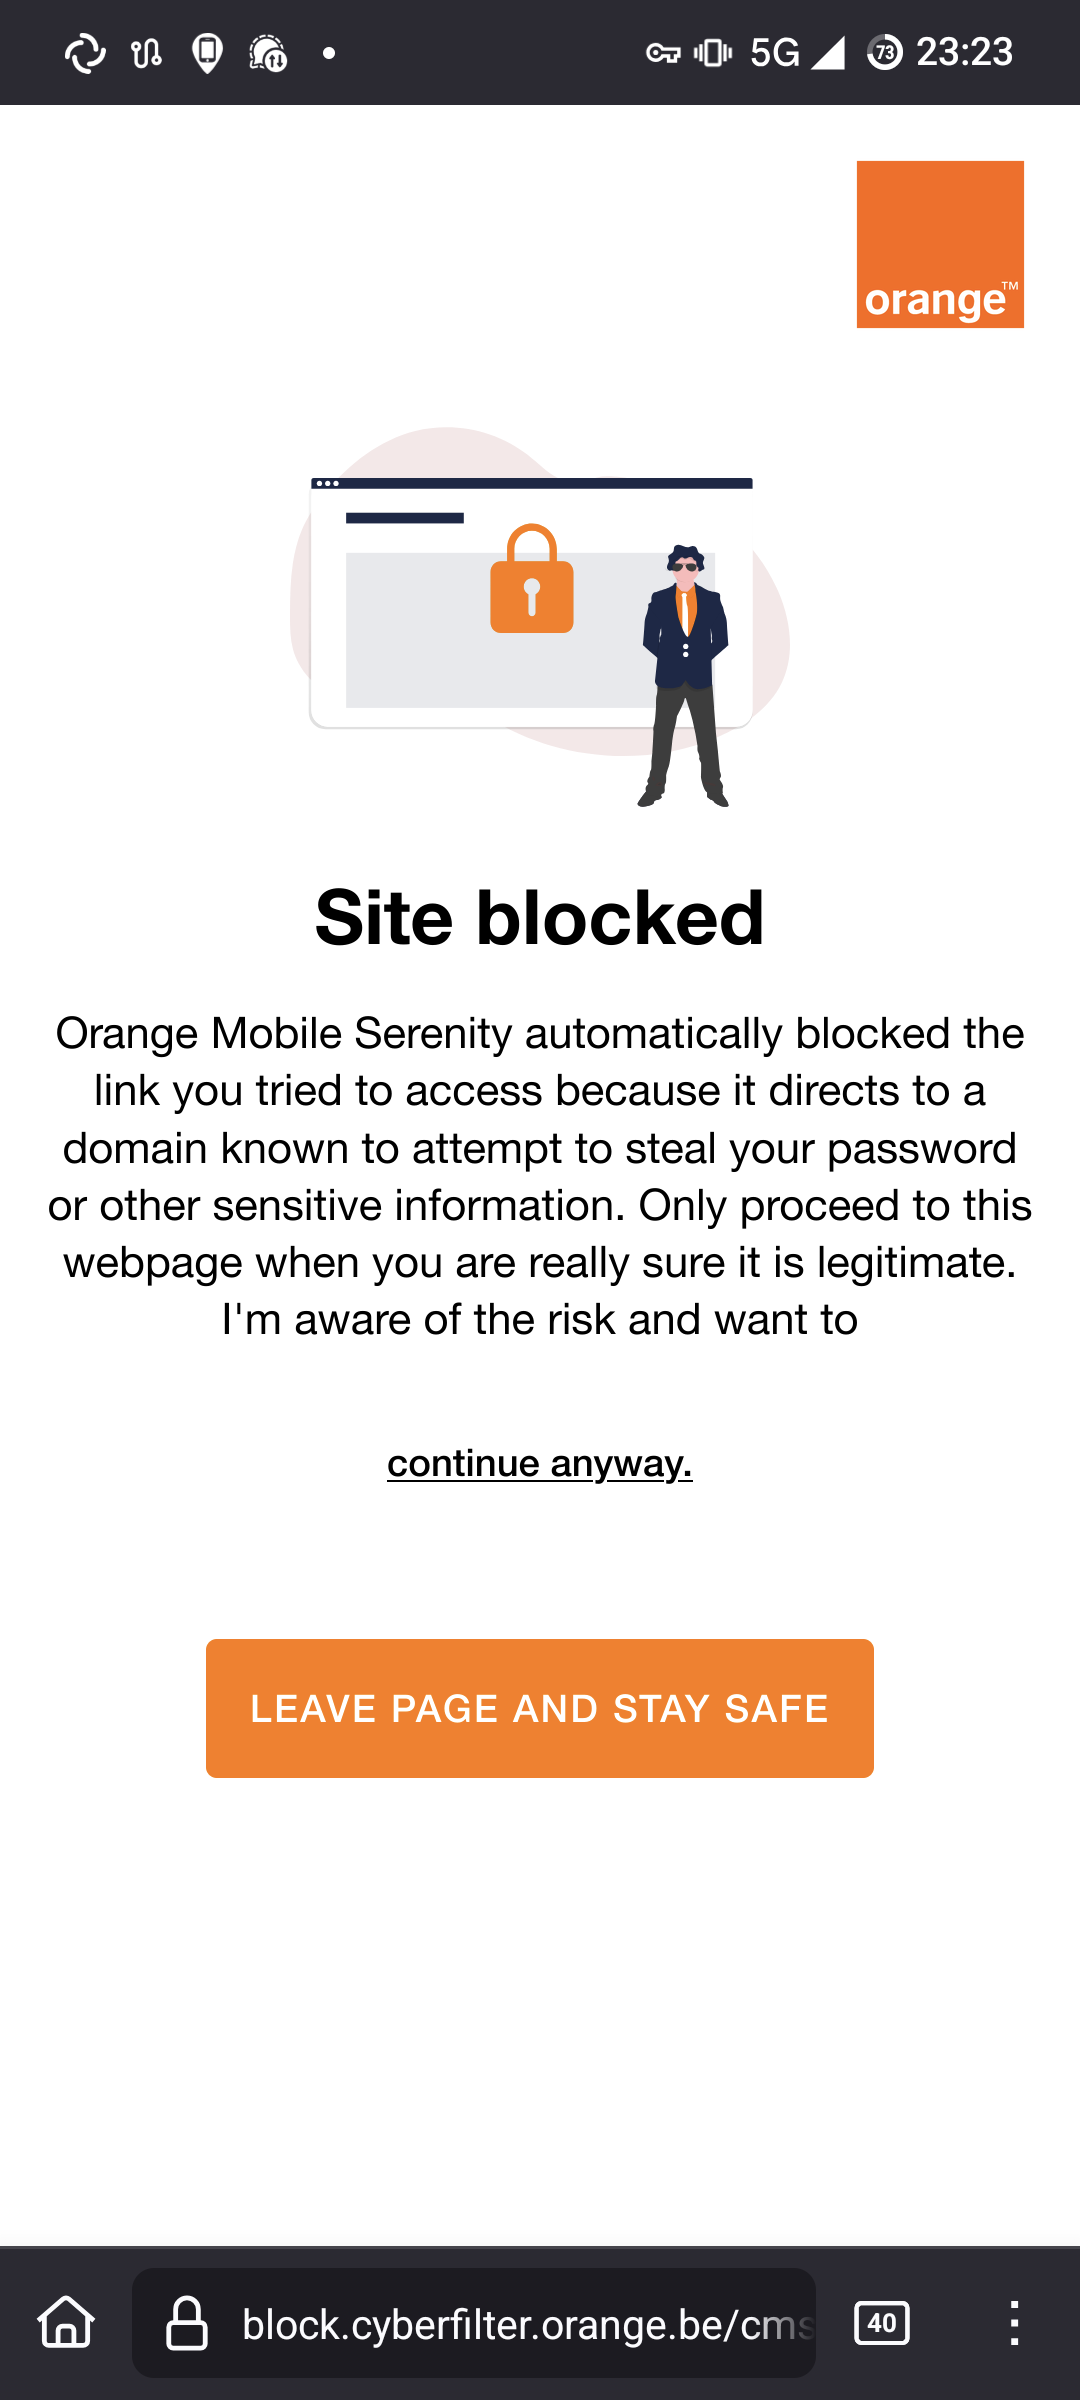Image resolution: width=1080 pixels, height=2400 pixels.
Task: Tap the padlock icon in address bar
Action: [x=187, y=2322]
